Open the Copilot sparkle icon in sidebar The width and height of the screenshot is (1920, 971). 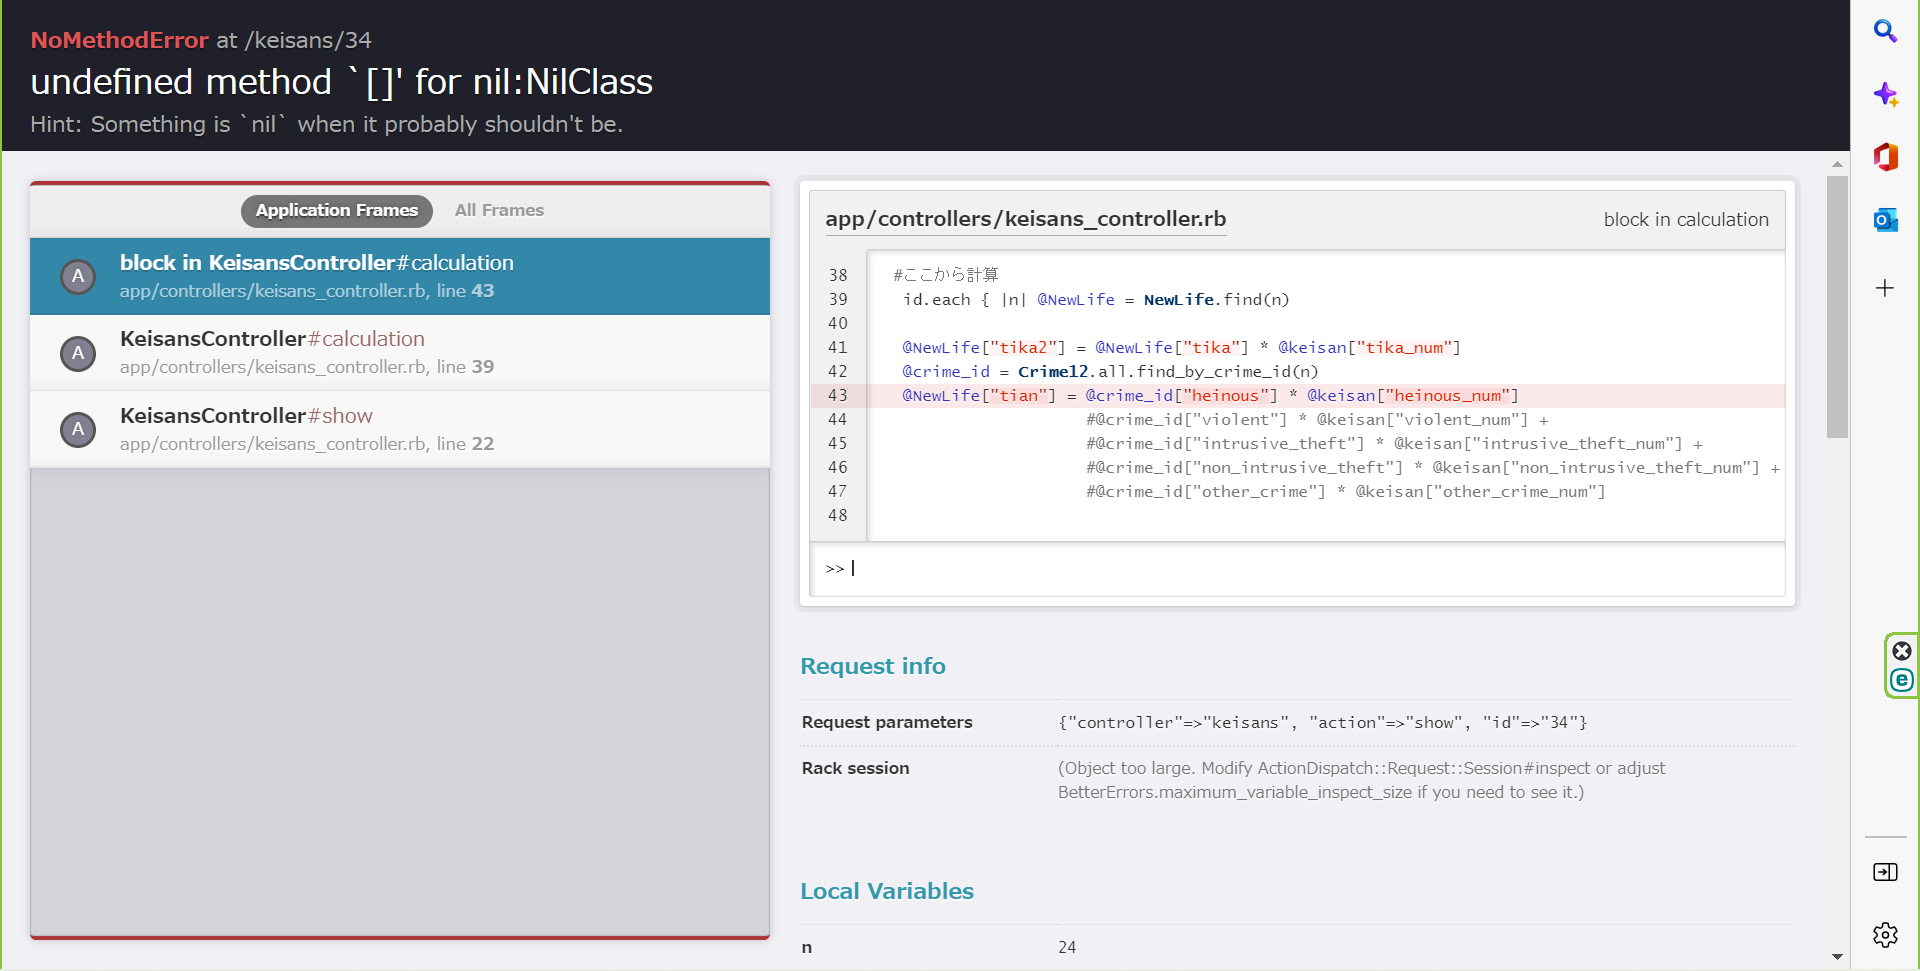click(1885, 94)
